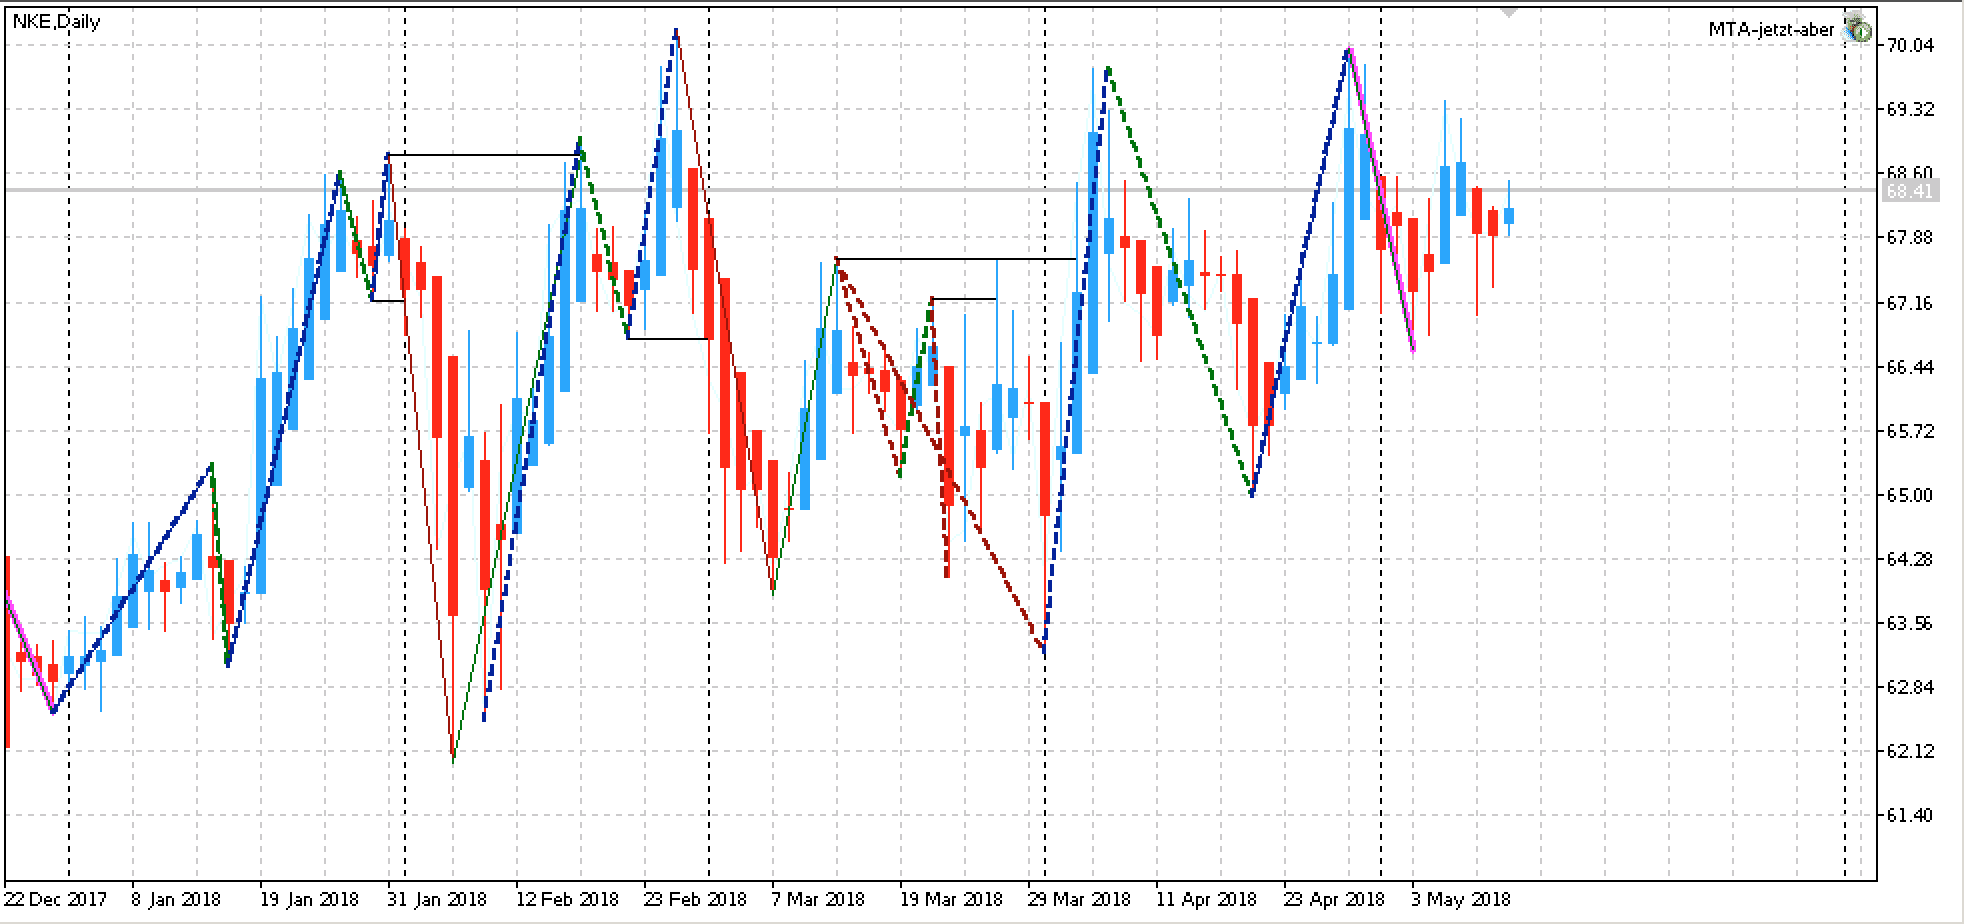Click the 19 Jan 2018 date label
1964x924 pixels.
pos(309,899)
